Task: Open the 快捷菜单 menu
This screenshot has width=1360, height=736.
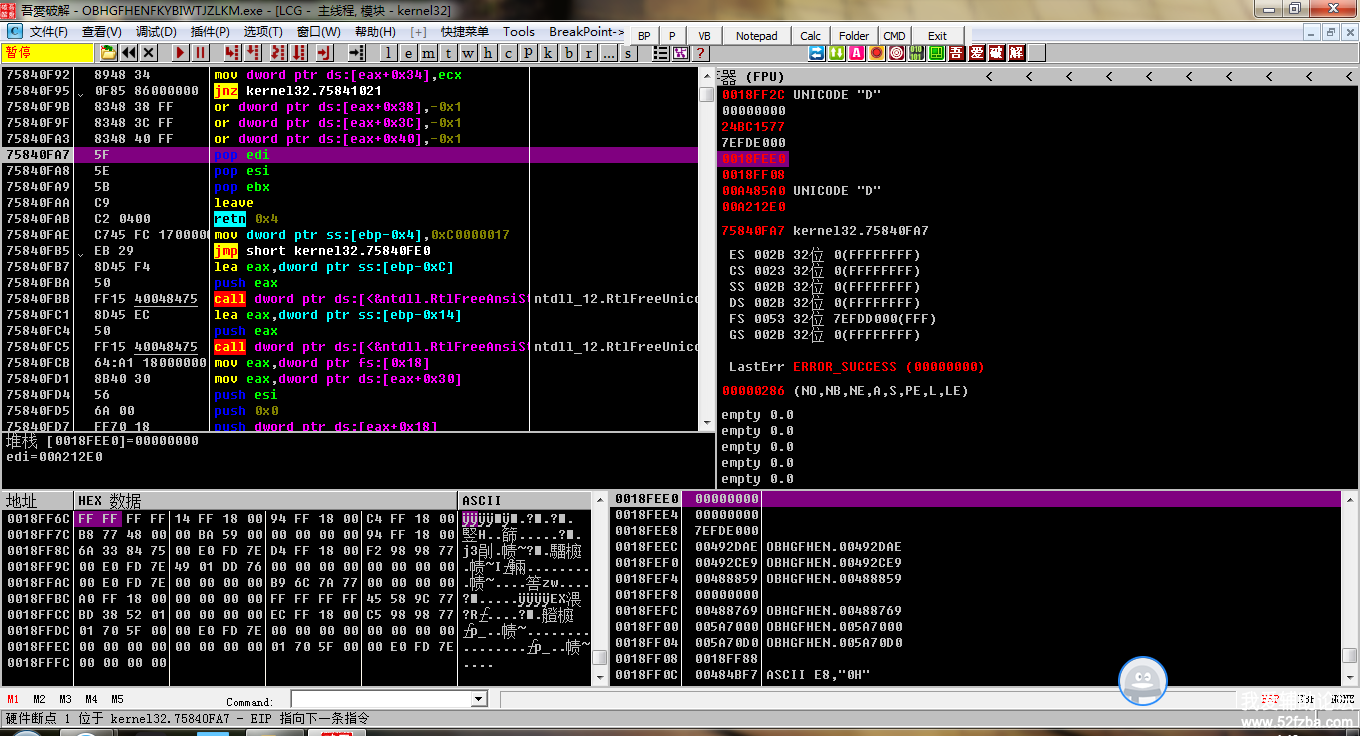Action: (464, 31)
